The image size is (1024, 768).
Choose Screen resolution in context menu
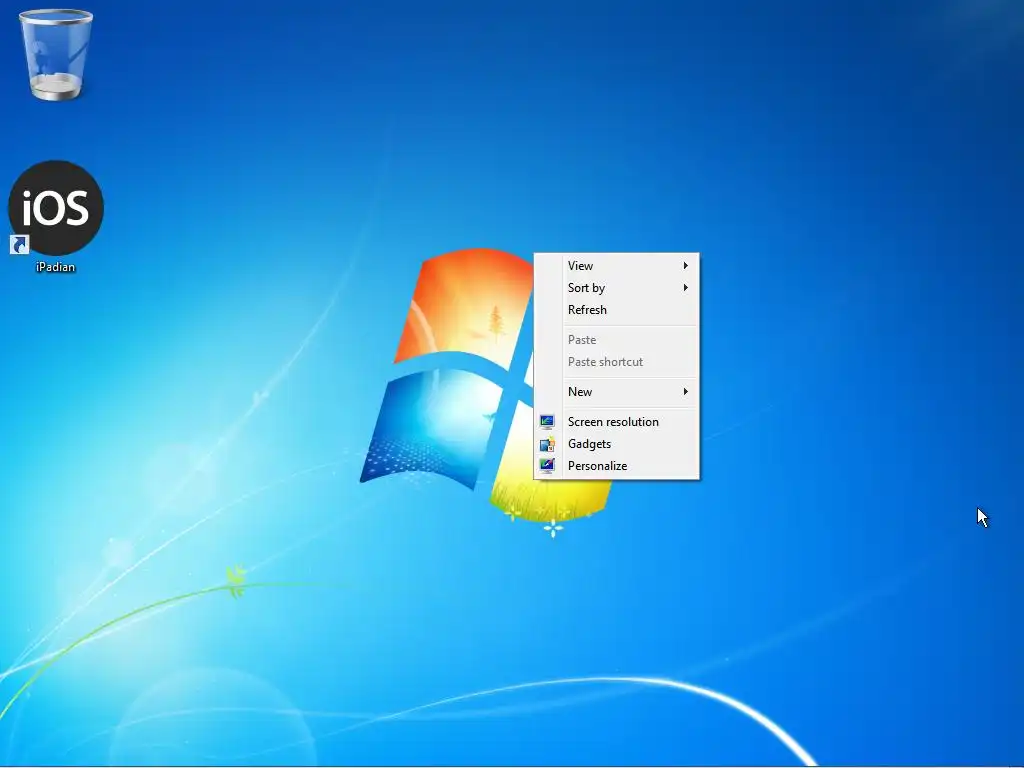[616, 422]
